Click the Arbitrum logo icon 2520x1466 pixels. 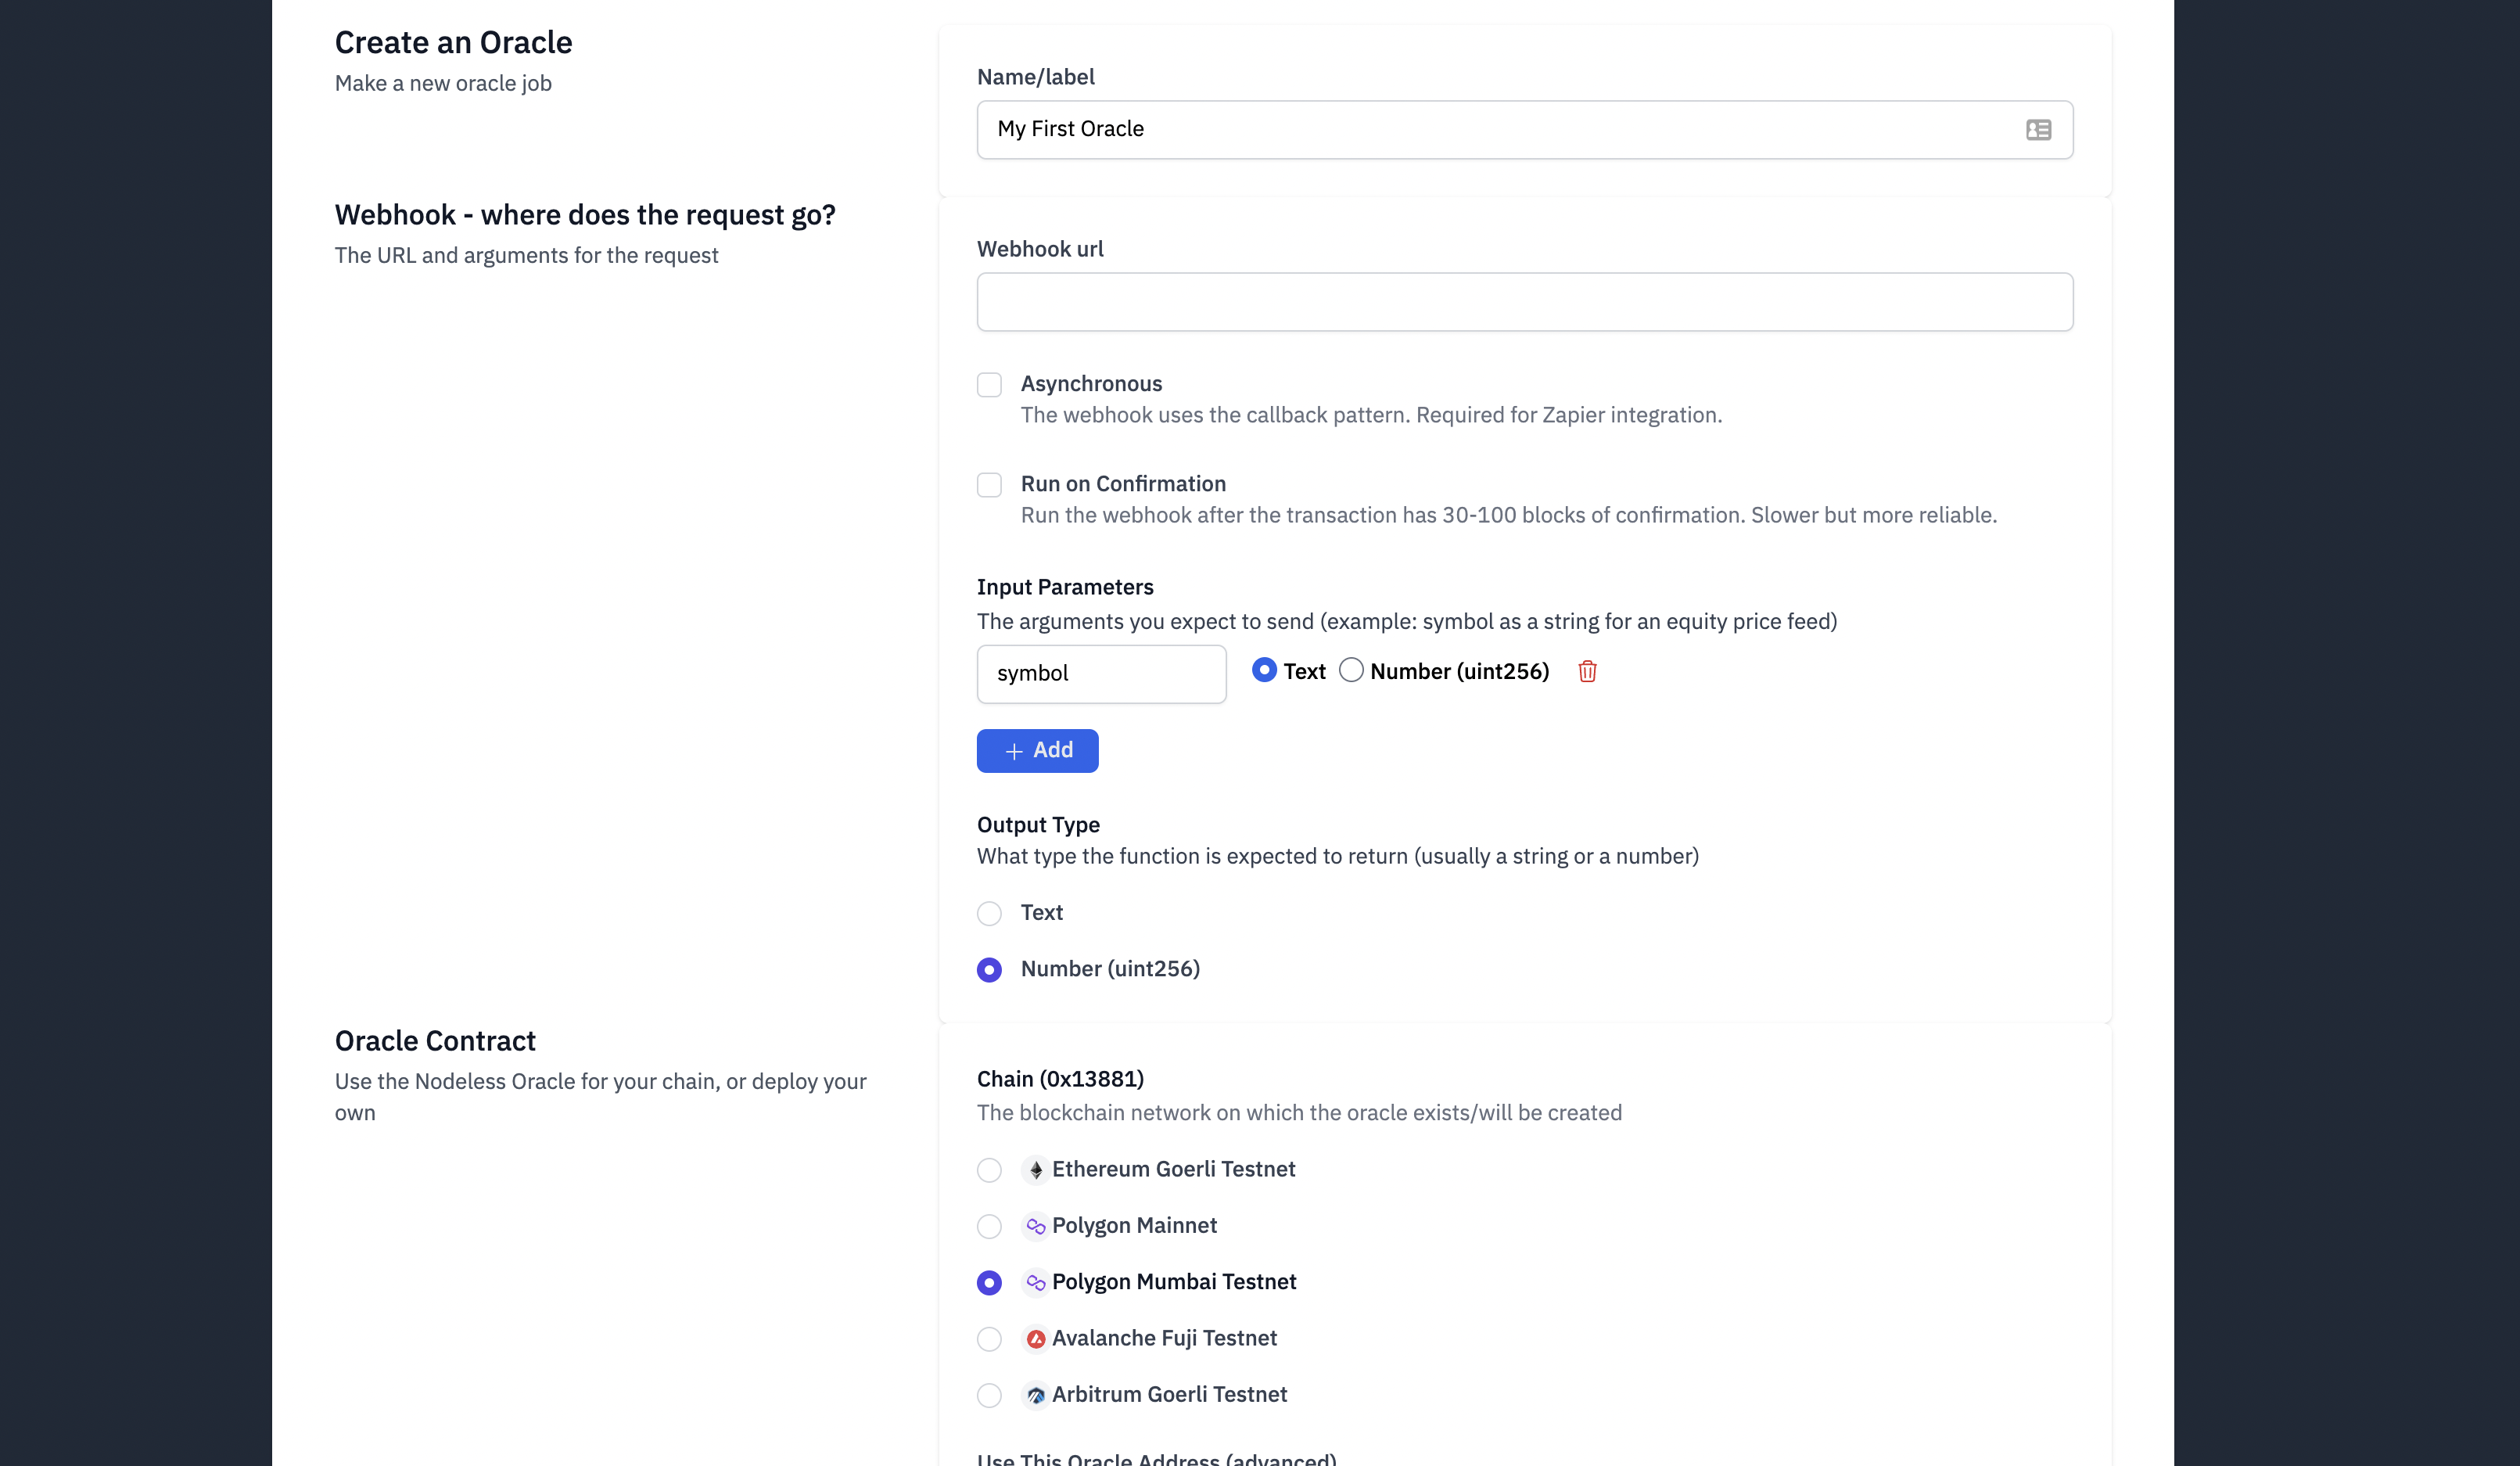(x=1035, y=1395)
